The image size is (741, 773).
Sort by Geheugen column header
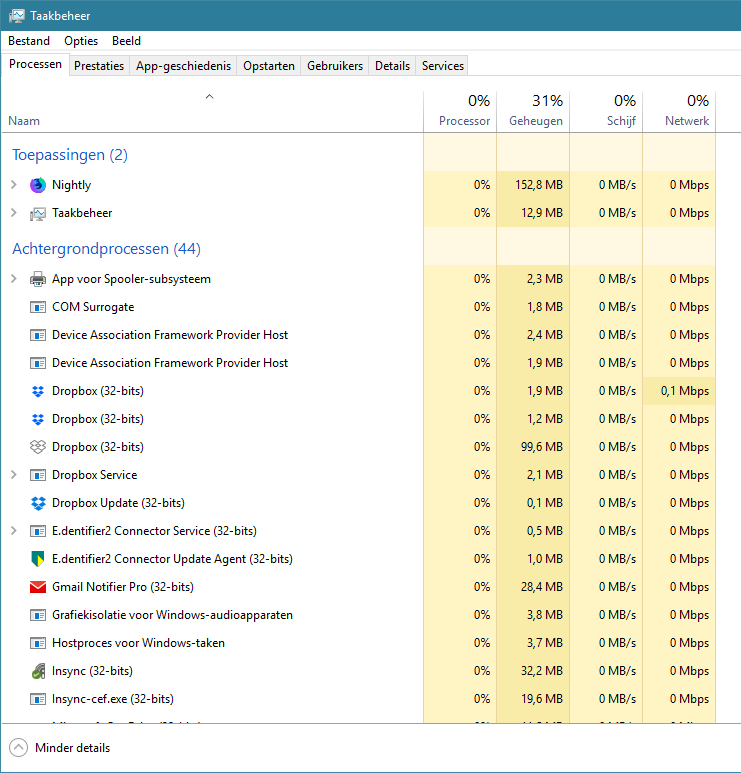[533, 112]
